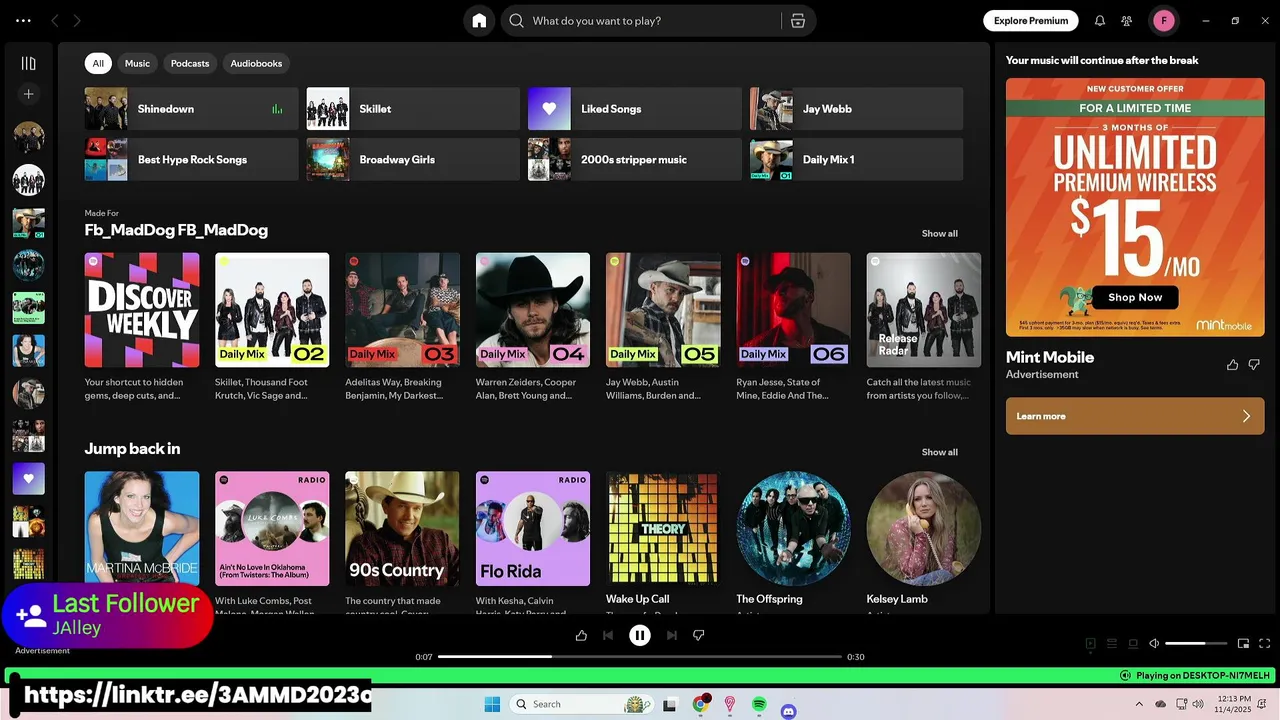The image size is (1280, 720).
Task: Open the notifications bell
Action: tap(1100, 21)
